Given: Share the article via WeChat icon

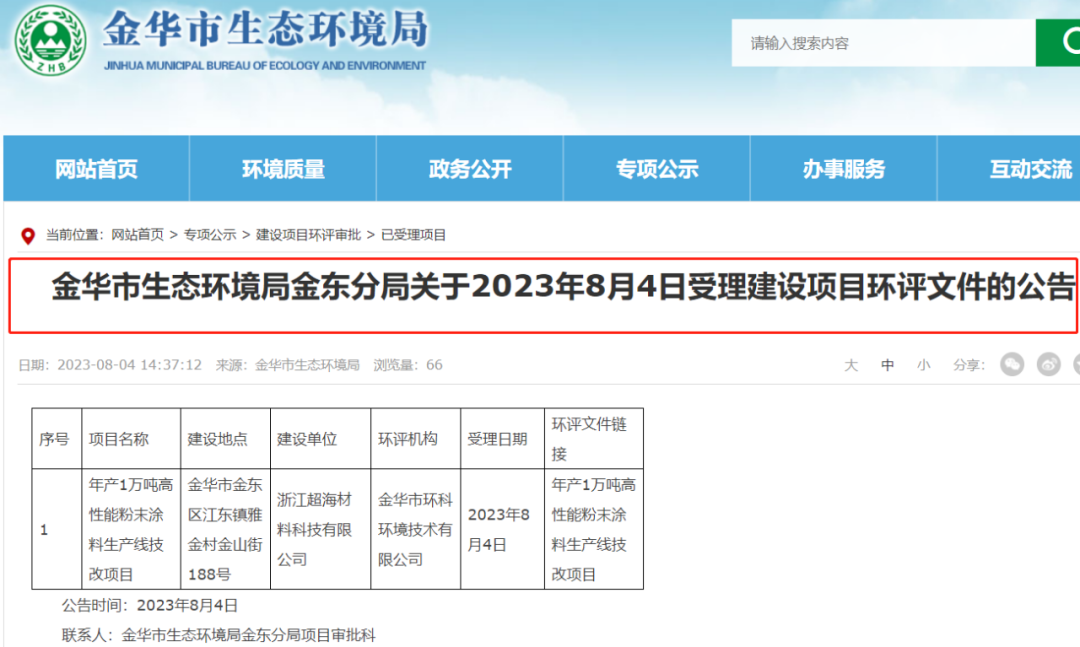Looking at the screenshot, I should tap(1012, 365).
